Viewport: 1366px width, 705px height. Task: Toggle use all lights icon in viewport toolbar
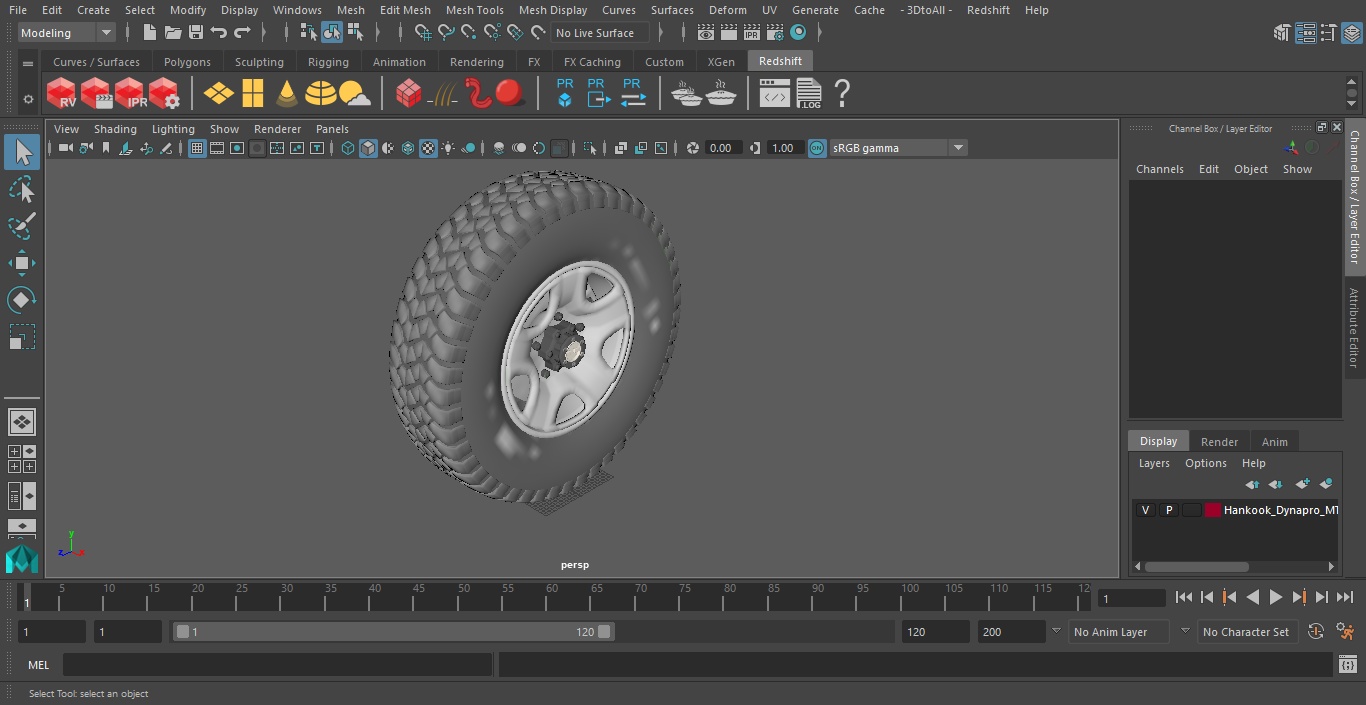448,148
